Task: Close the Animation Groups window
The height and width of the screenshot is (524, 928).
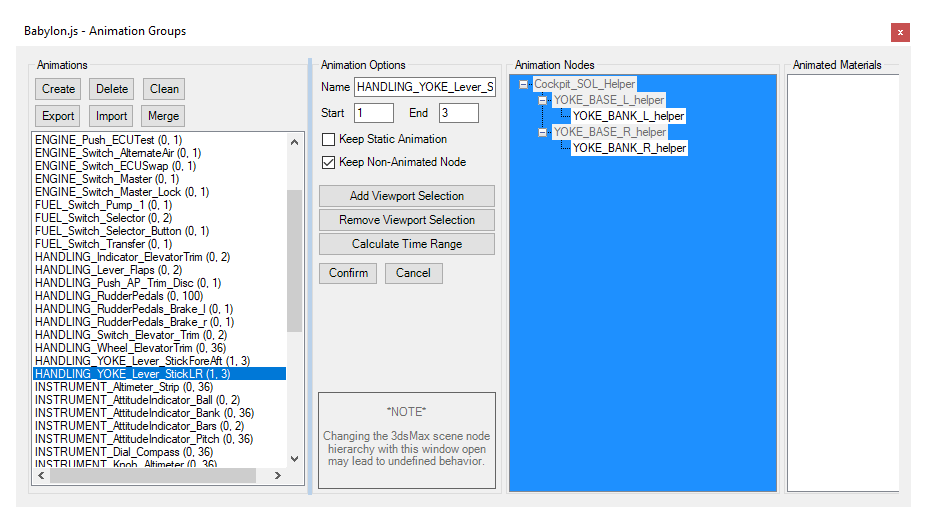Action: point(900,33)
